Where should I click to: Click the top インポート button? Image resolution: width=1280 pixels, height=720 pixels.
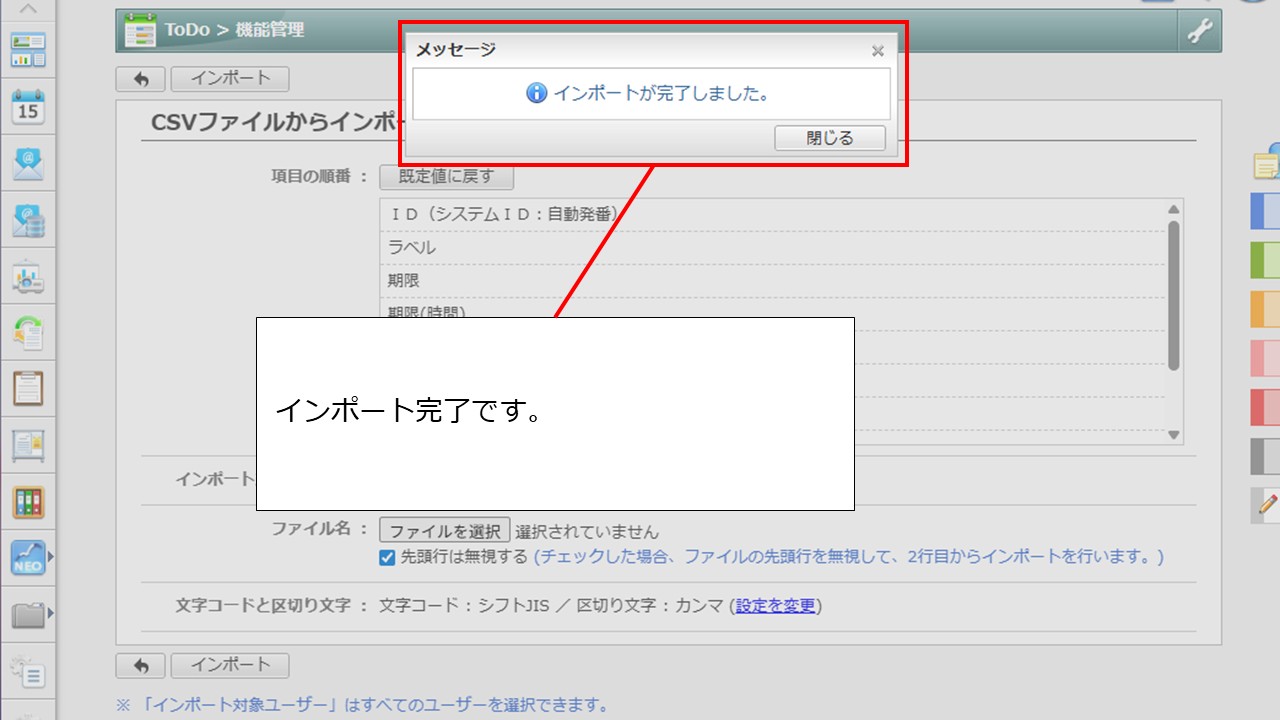(x=230, y=79)
